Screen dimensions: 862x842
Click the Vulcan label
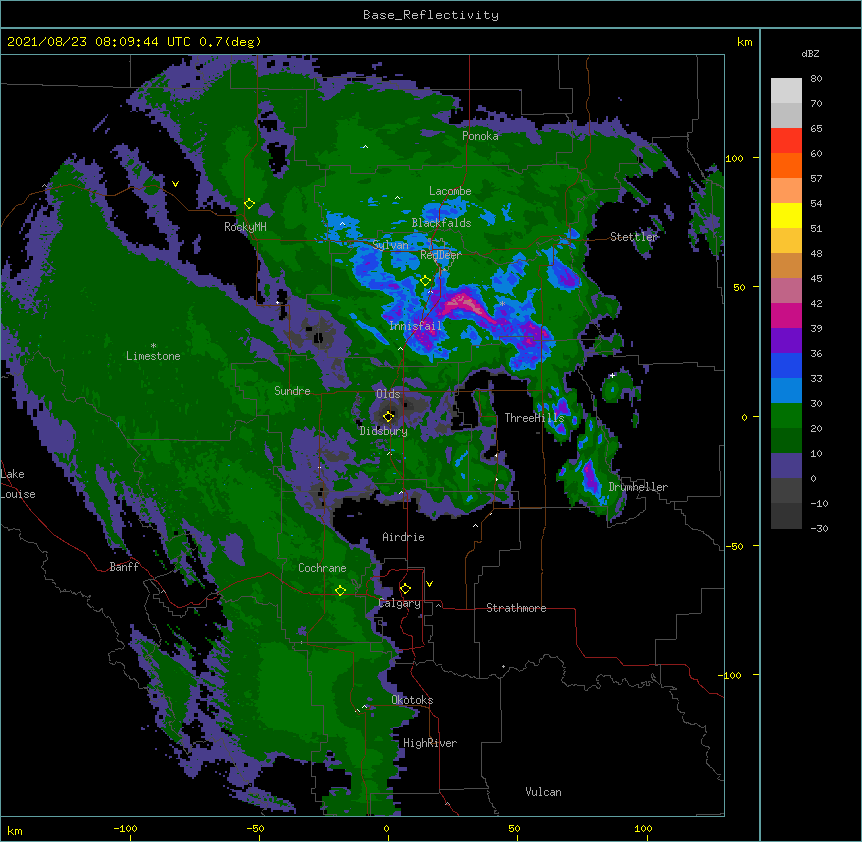pyautogui.click(x=543, y=792)
